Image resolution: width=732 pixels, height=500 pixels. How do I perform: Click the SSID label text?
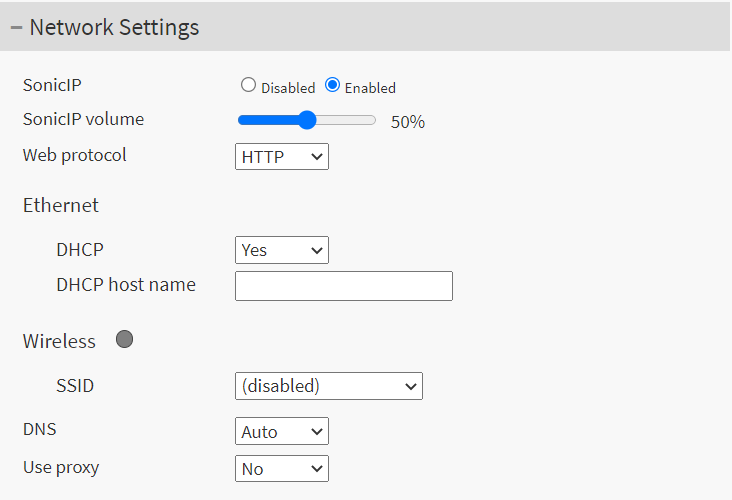click(75, 385)
